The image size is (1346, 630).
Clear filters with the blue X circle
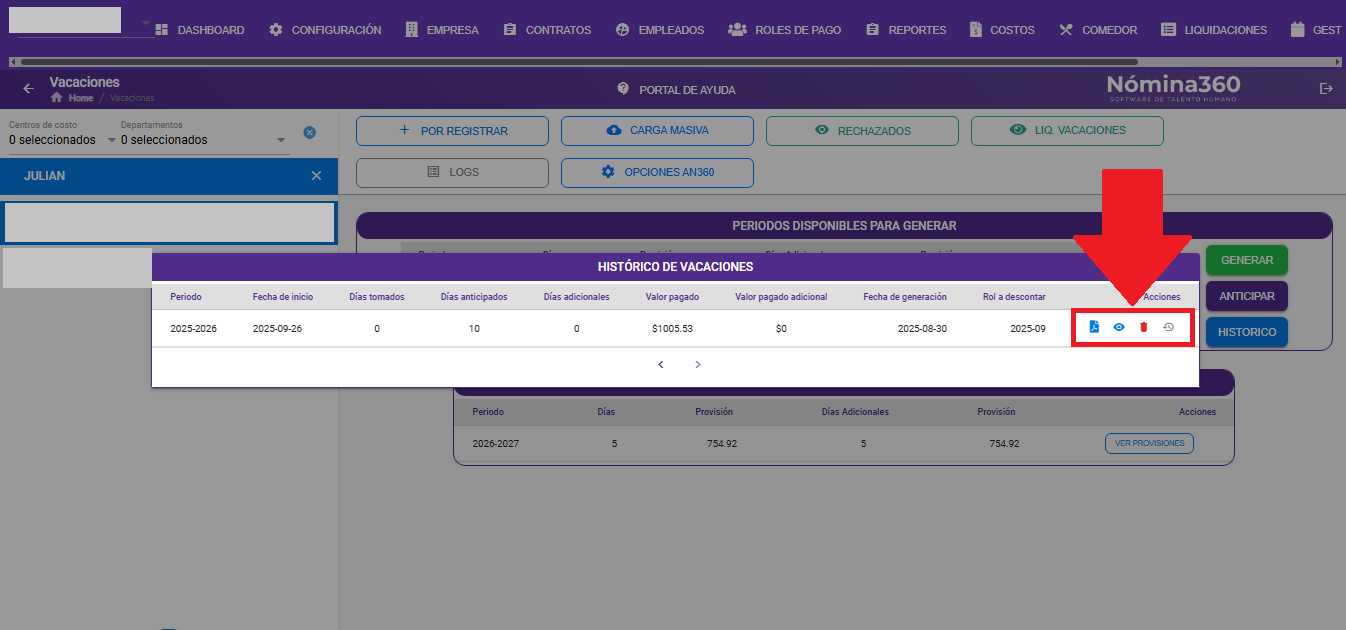[x=309, y=132]
